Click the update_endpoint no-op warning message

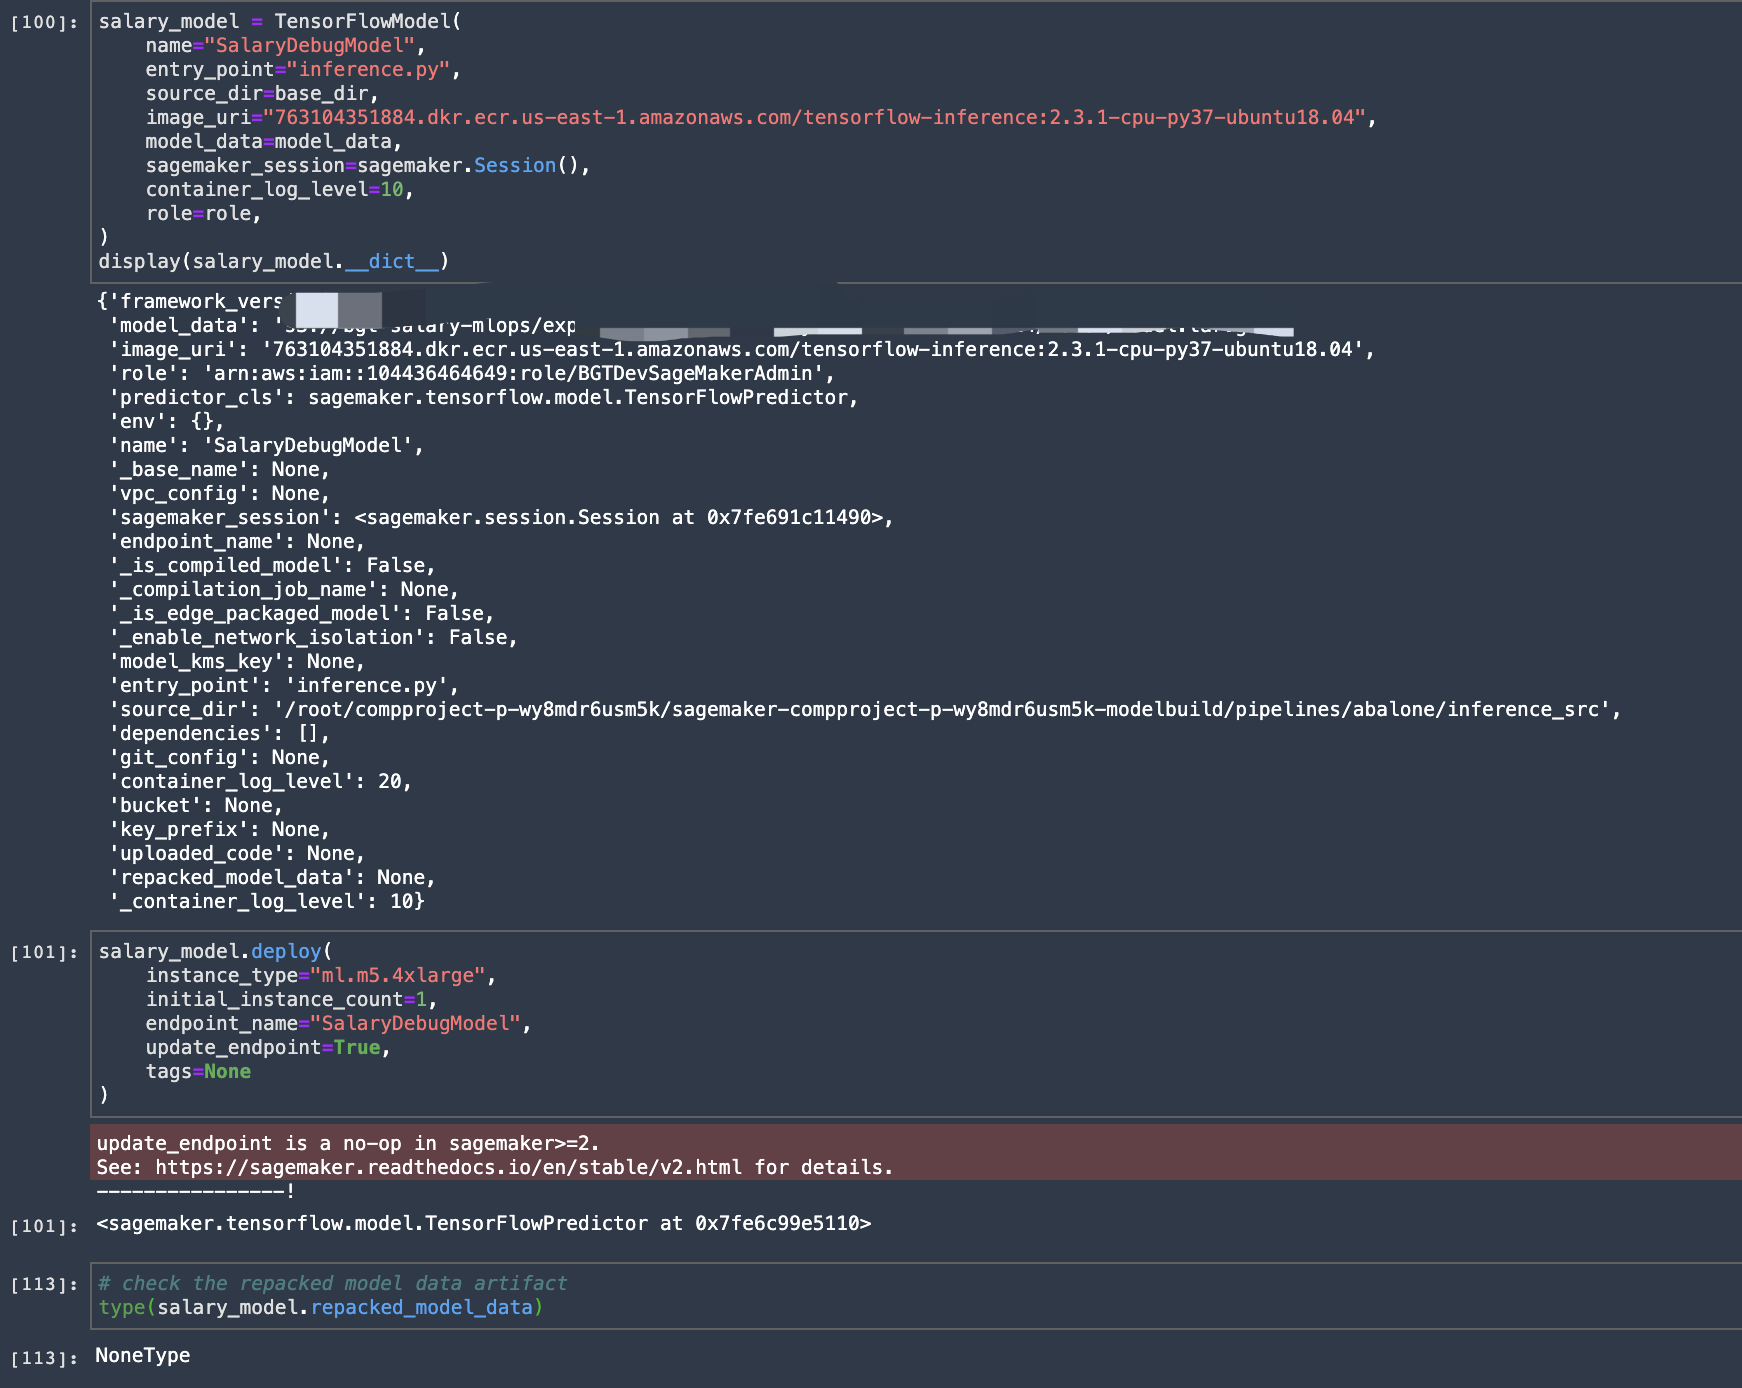pos(348,1143)
